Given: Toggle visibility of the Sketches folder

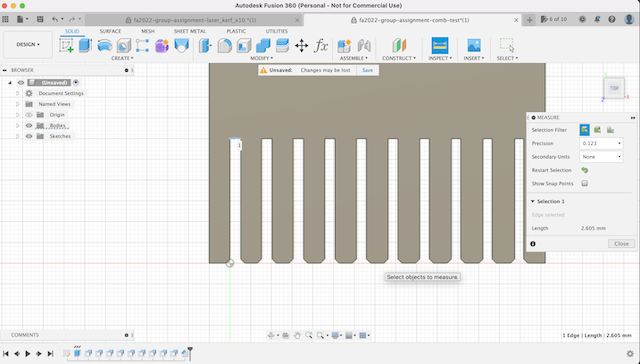Looking at the screenshot, I should (x=29, y=136).
